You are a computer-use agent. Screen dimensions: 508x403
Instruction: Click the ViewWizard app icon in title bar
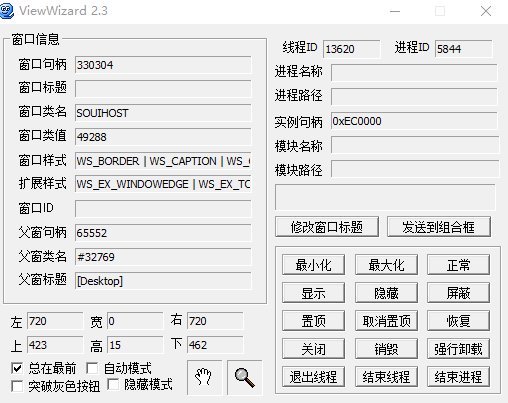pyautogui.click(x=7, y=10)
